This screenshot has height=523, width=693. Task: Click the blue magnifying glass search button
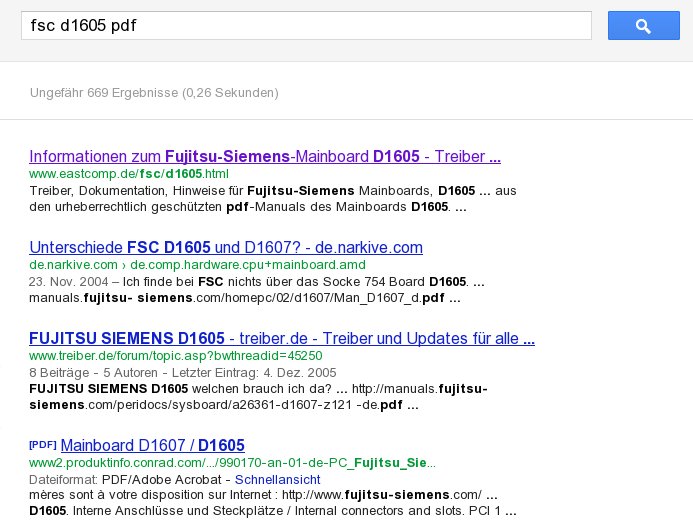[644, 26]
